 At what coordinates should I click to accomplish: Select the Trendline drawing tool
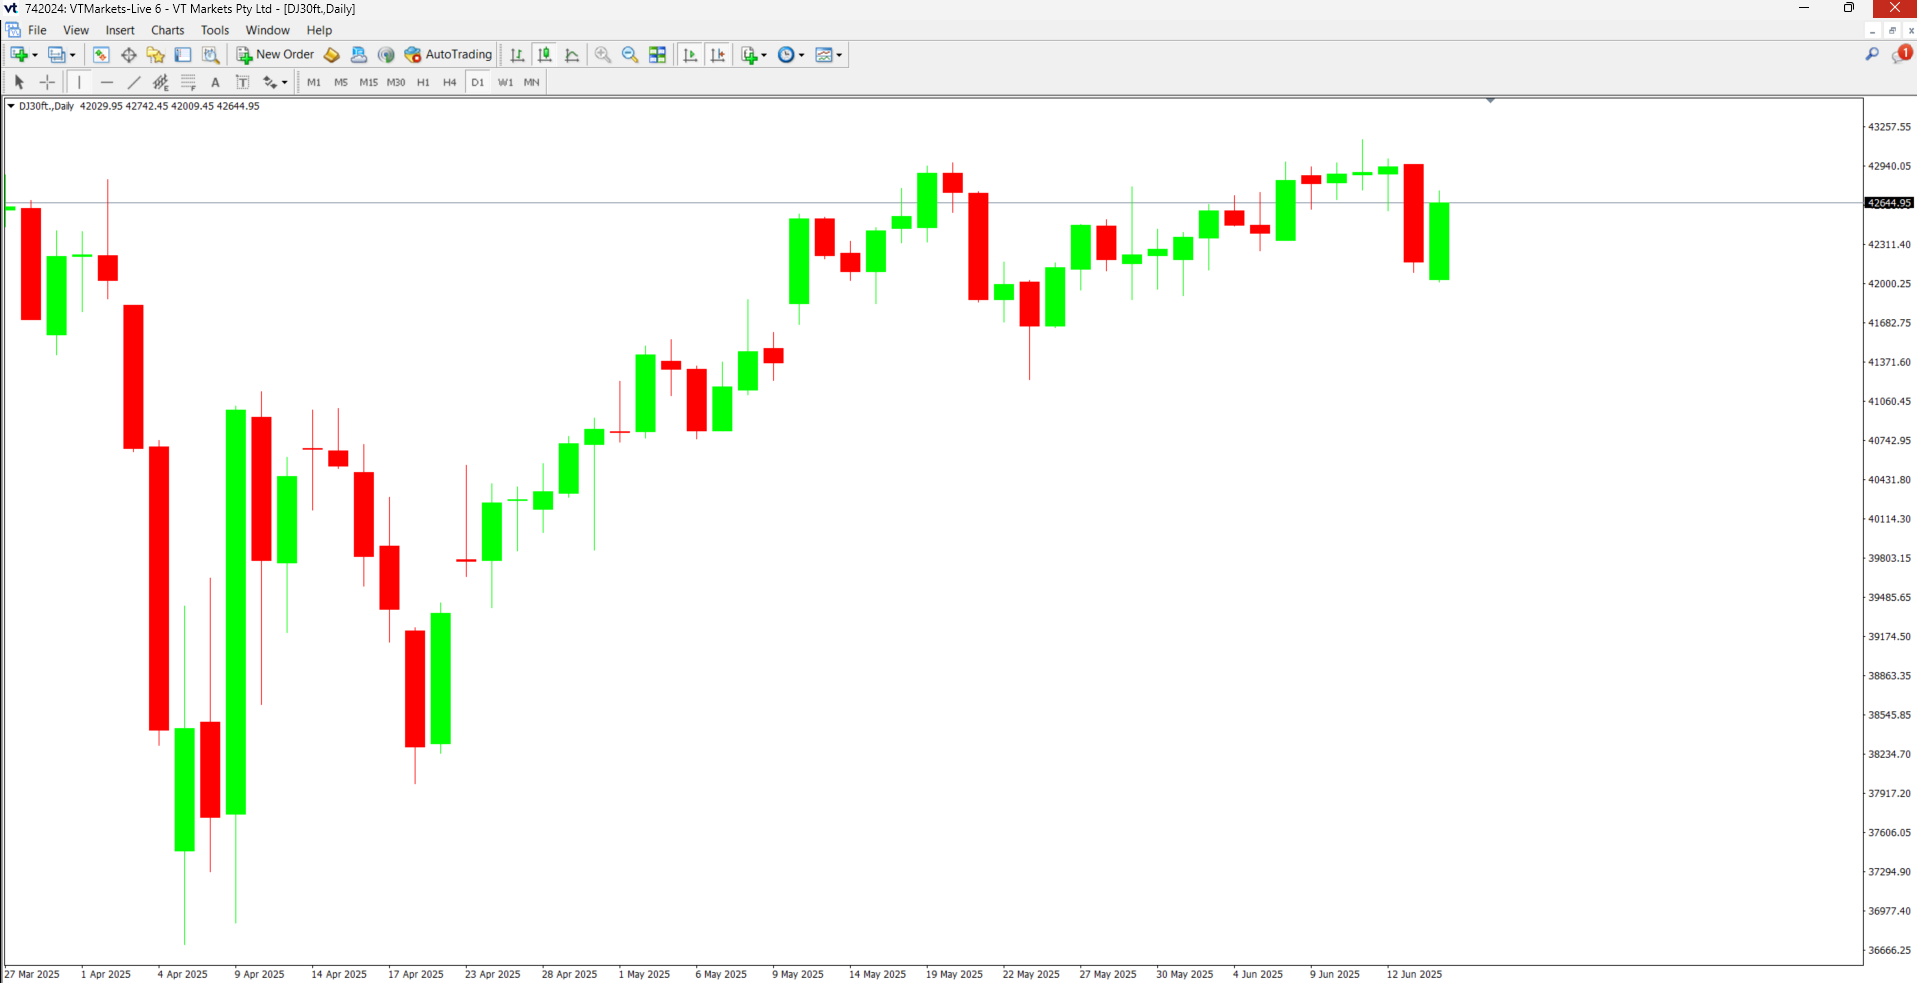point(134,82)
